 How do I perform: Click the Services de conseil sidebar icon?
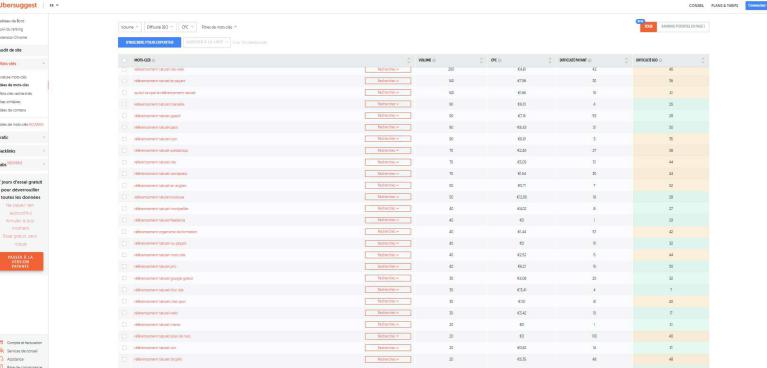2,351
